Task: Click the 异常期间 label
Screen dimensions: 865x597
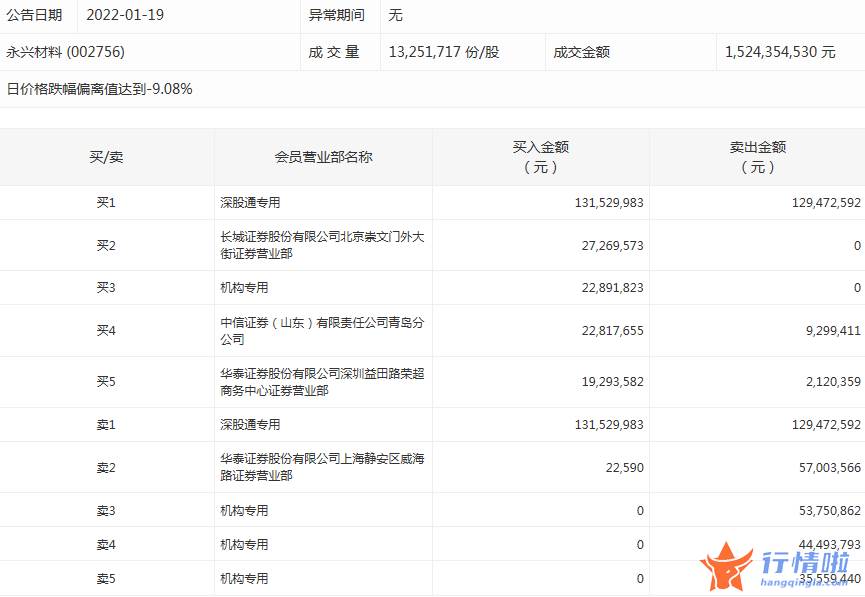Action: [337, 15]
